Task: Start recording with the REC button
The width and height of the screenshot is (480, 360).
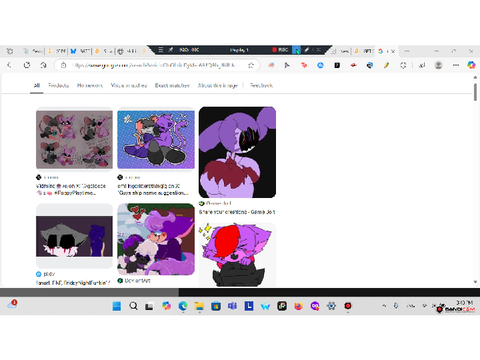Action: [x=280, y=50]
